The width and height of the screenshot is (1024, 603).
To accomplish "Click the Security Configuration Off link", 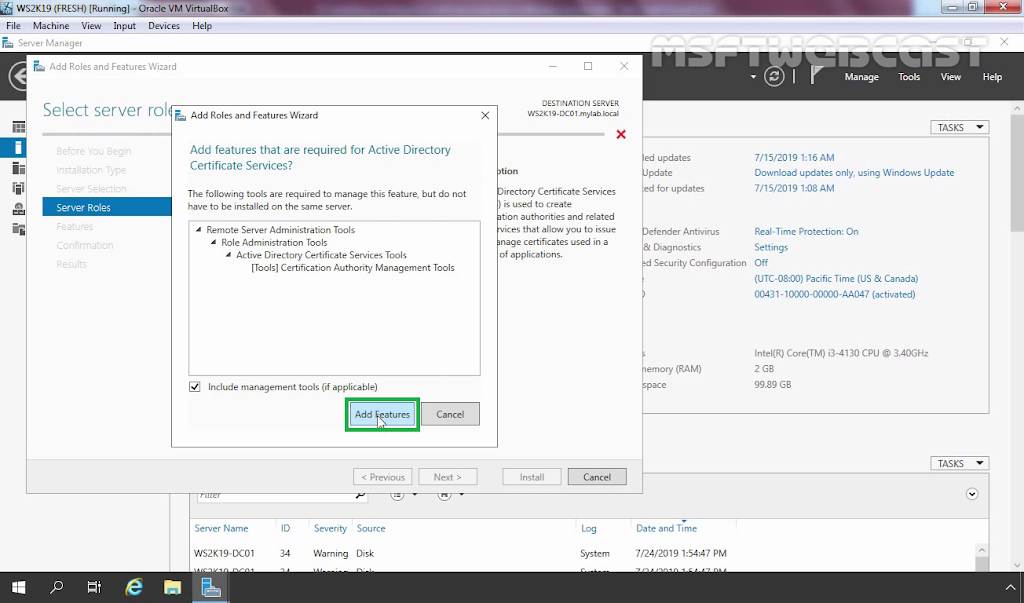I will (761, 263).
